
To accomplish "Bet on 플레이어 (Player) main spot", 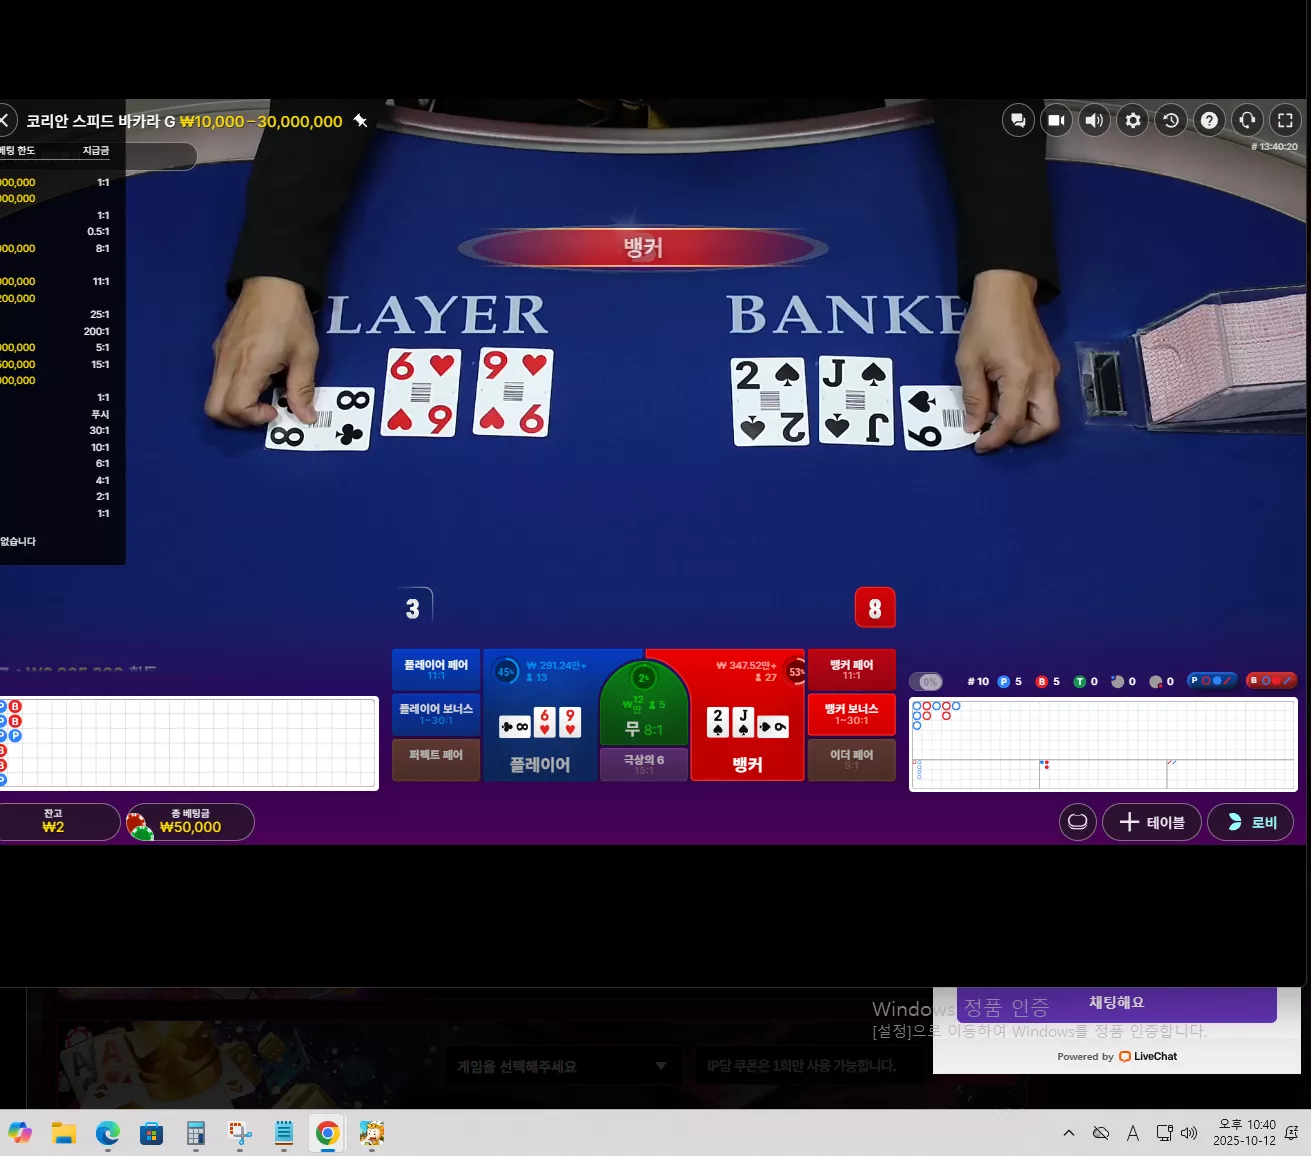I will pos(540,715).
